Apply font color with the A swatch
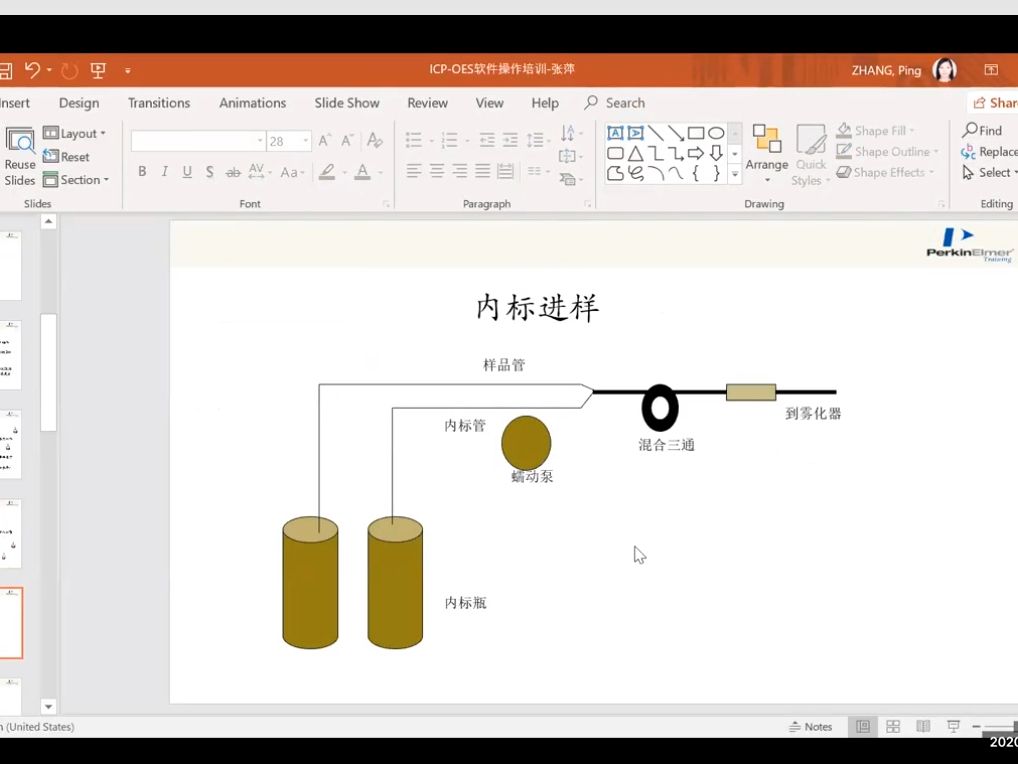The width and height of the screenshot is (1018, 764). tap(363, 172)
